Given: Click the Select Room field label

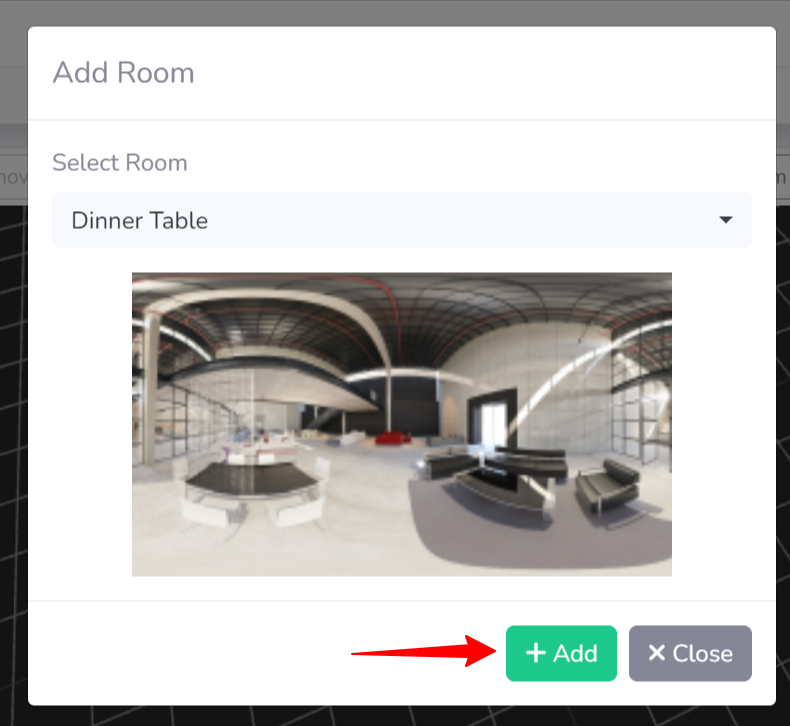Looking at the screenshot, I should tap(120, 163).
